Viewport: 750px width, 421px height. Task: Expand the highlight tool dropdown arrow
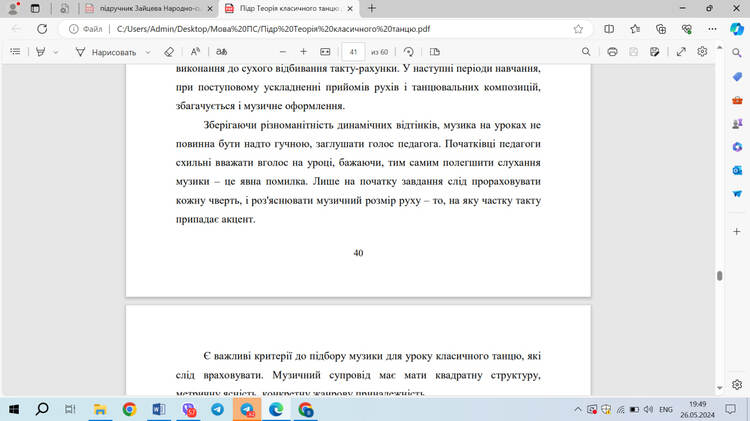pyautogui.click(x=56, y=52)
